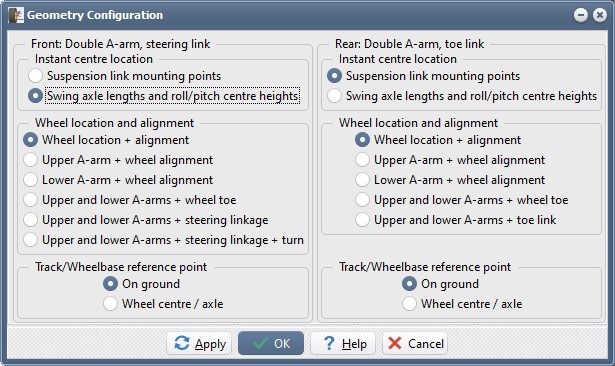Choose rear Upper and lower A-arms + toe link
Image resolution: width=615 pixels, height=366 pixels.
pos(455,220)
